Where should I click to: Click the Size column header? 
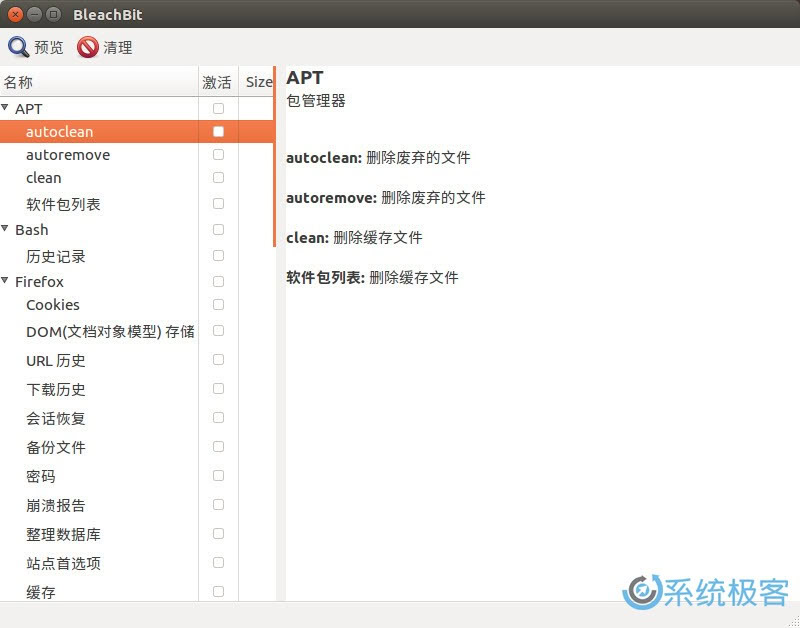click(256, 82)
